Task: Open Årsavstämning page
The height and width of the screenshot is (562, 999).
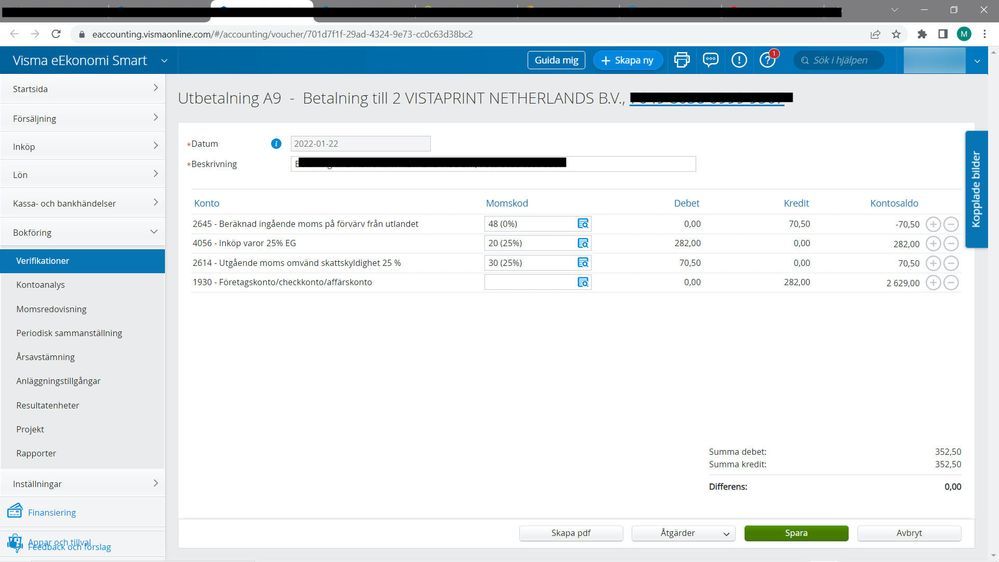Action: pyautogui.click(x=45, y=357)
